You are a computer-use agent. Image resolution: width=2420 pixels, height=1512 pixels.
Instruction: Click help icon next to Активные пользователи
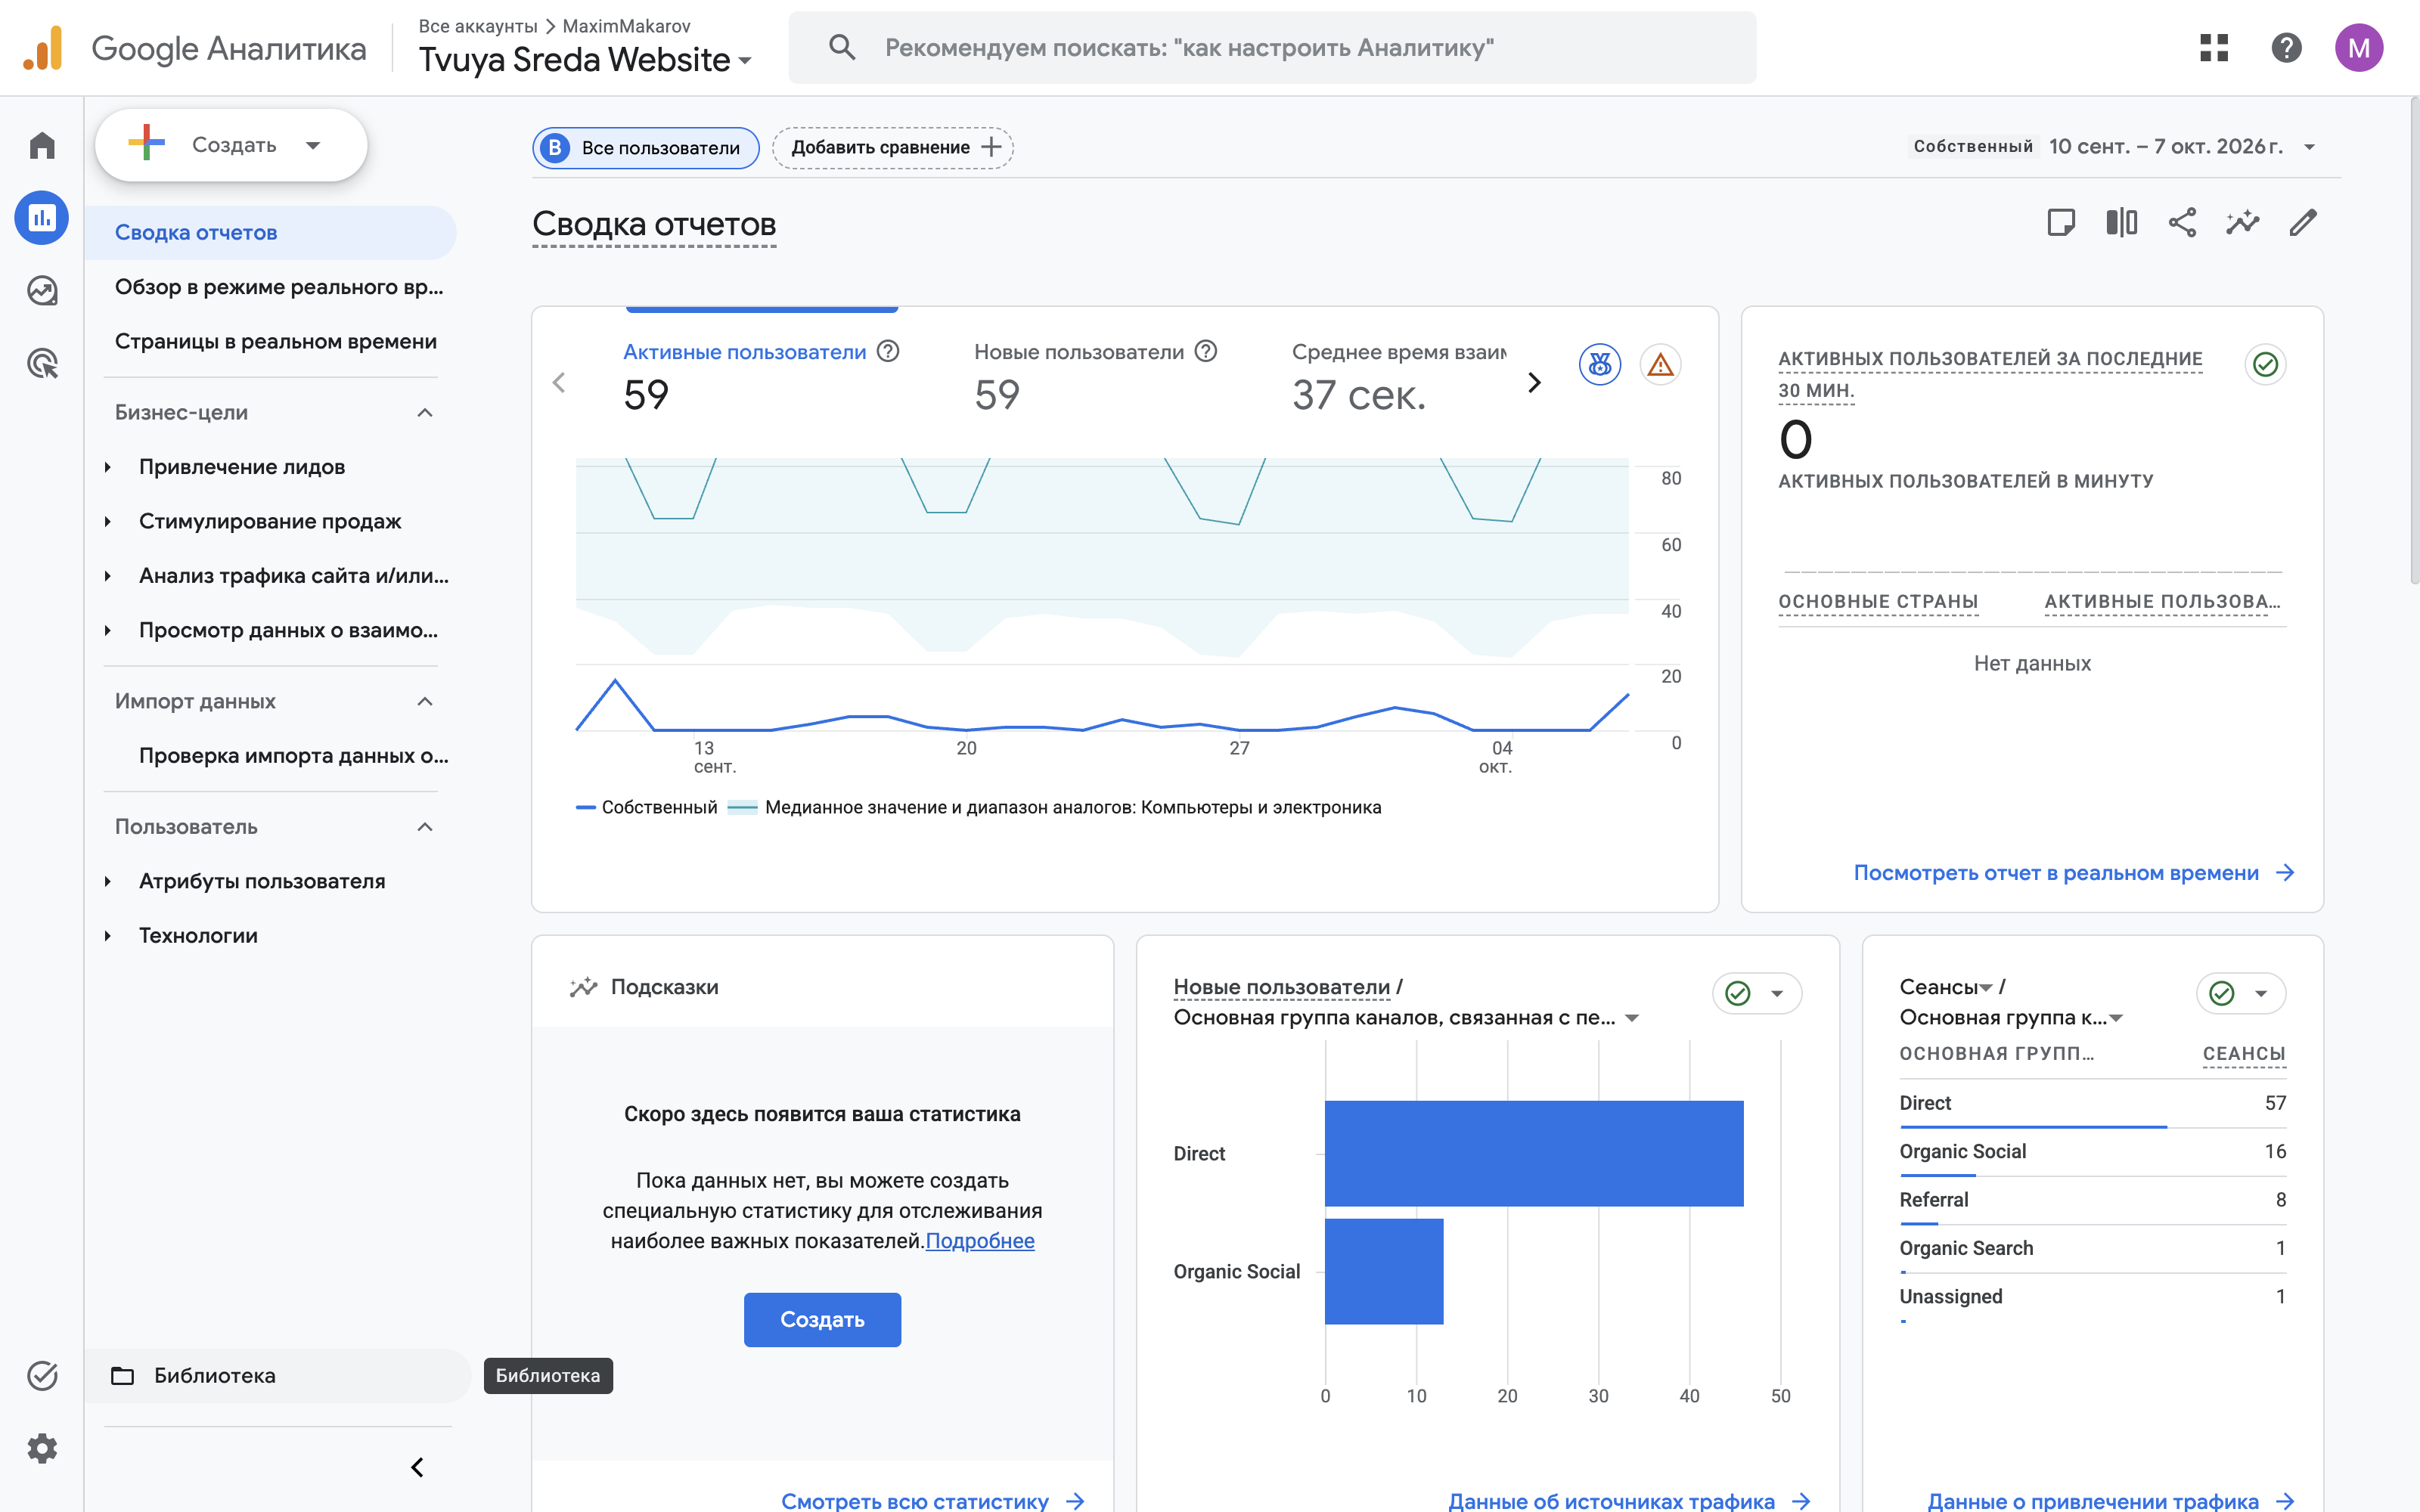pyautogui.click(x=888, y=351)
